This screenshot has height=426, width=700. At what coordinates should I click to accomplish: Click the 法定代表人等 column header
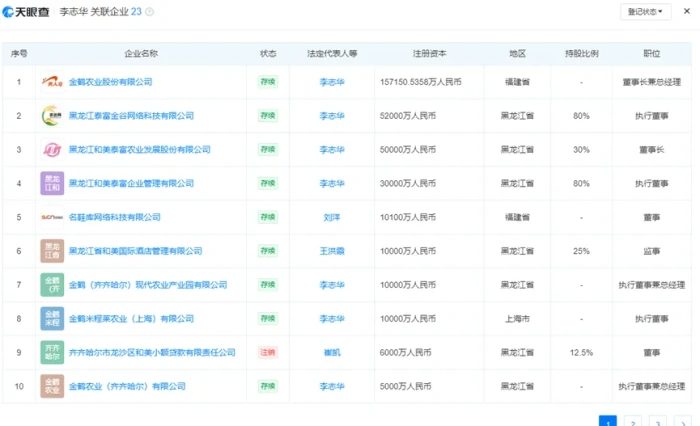click(x=332, y=54)
